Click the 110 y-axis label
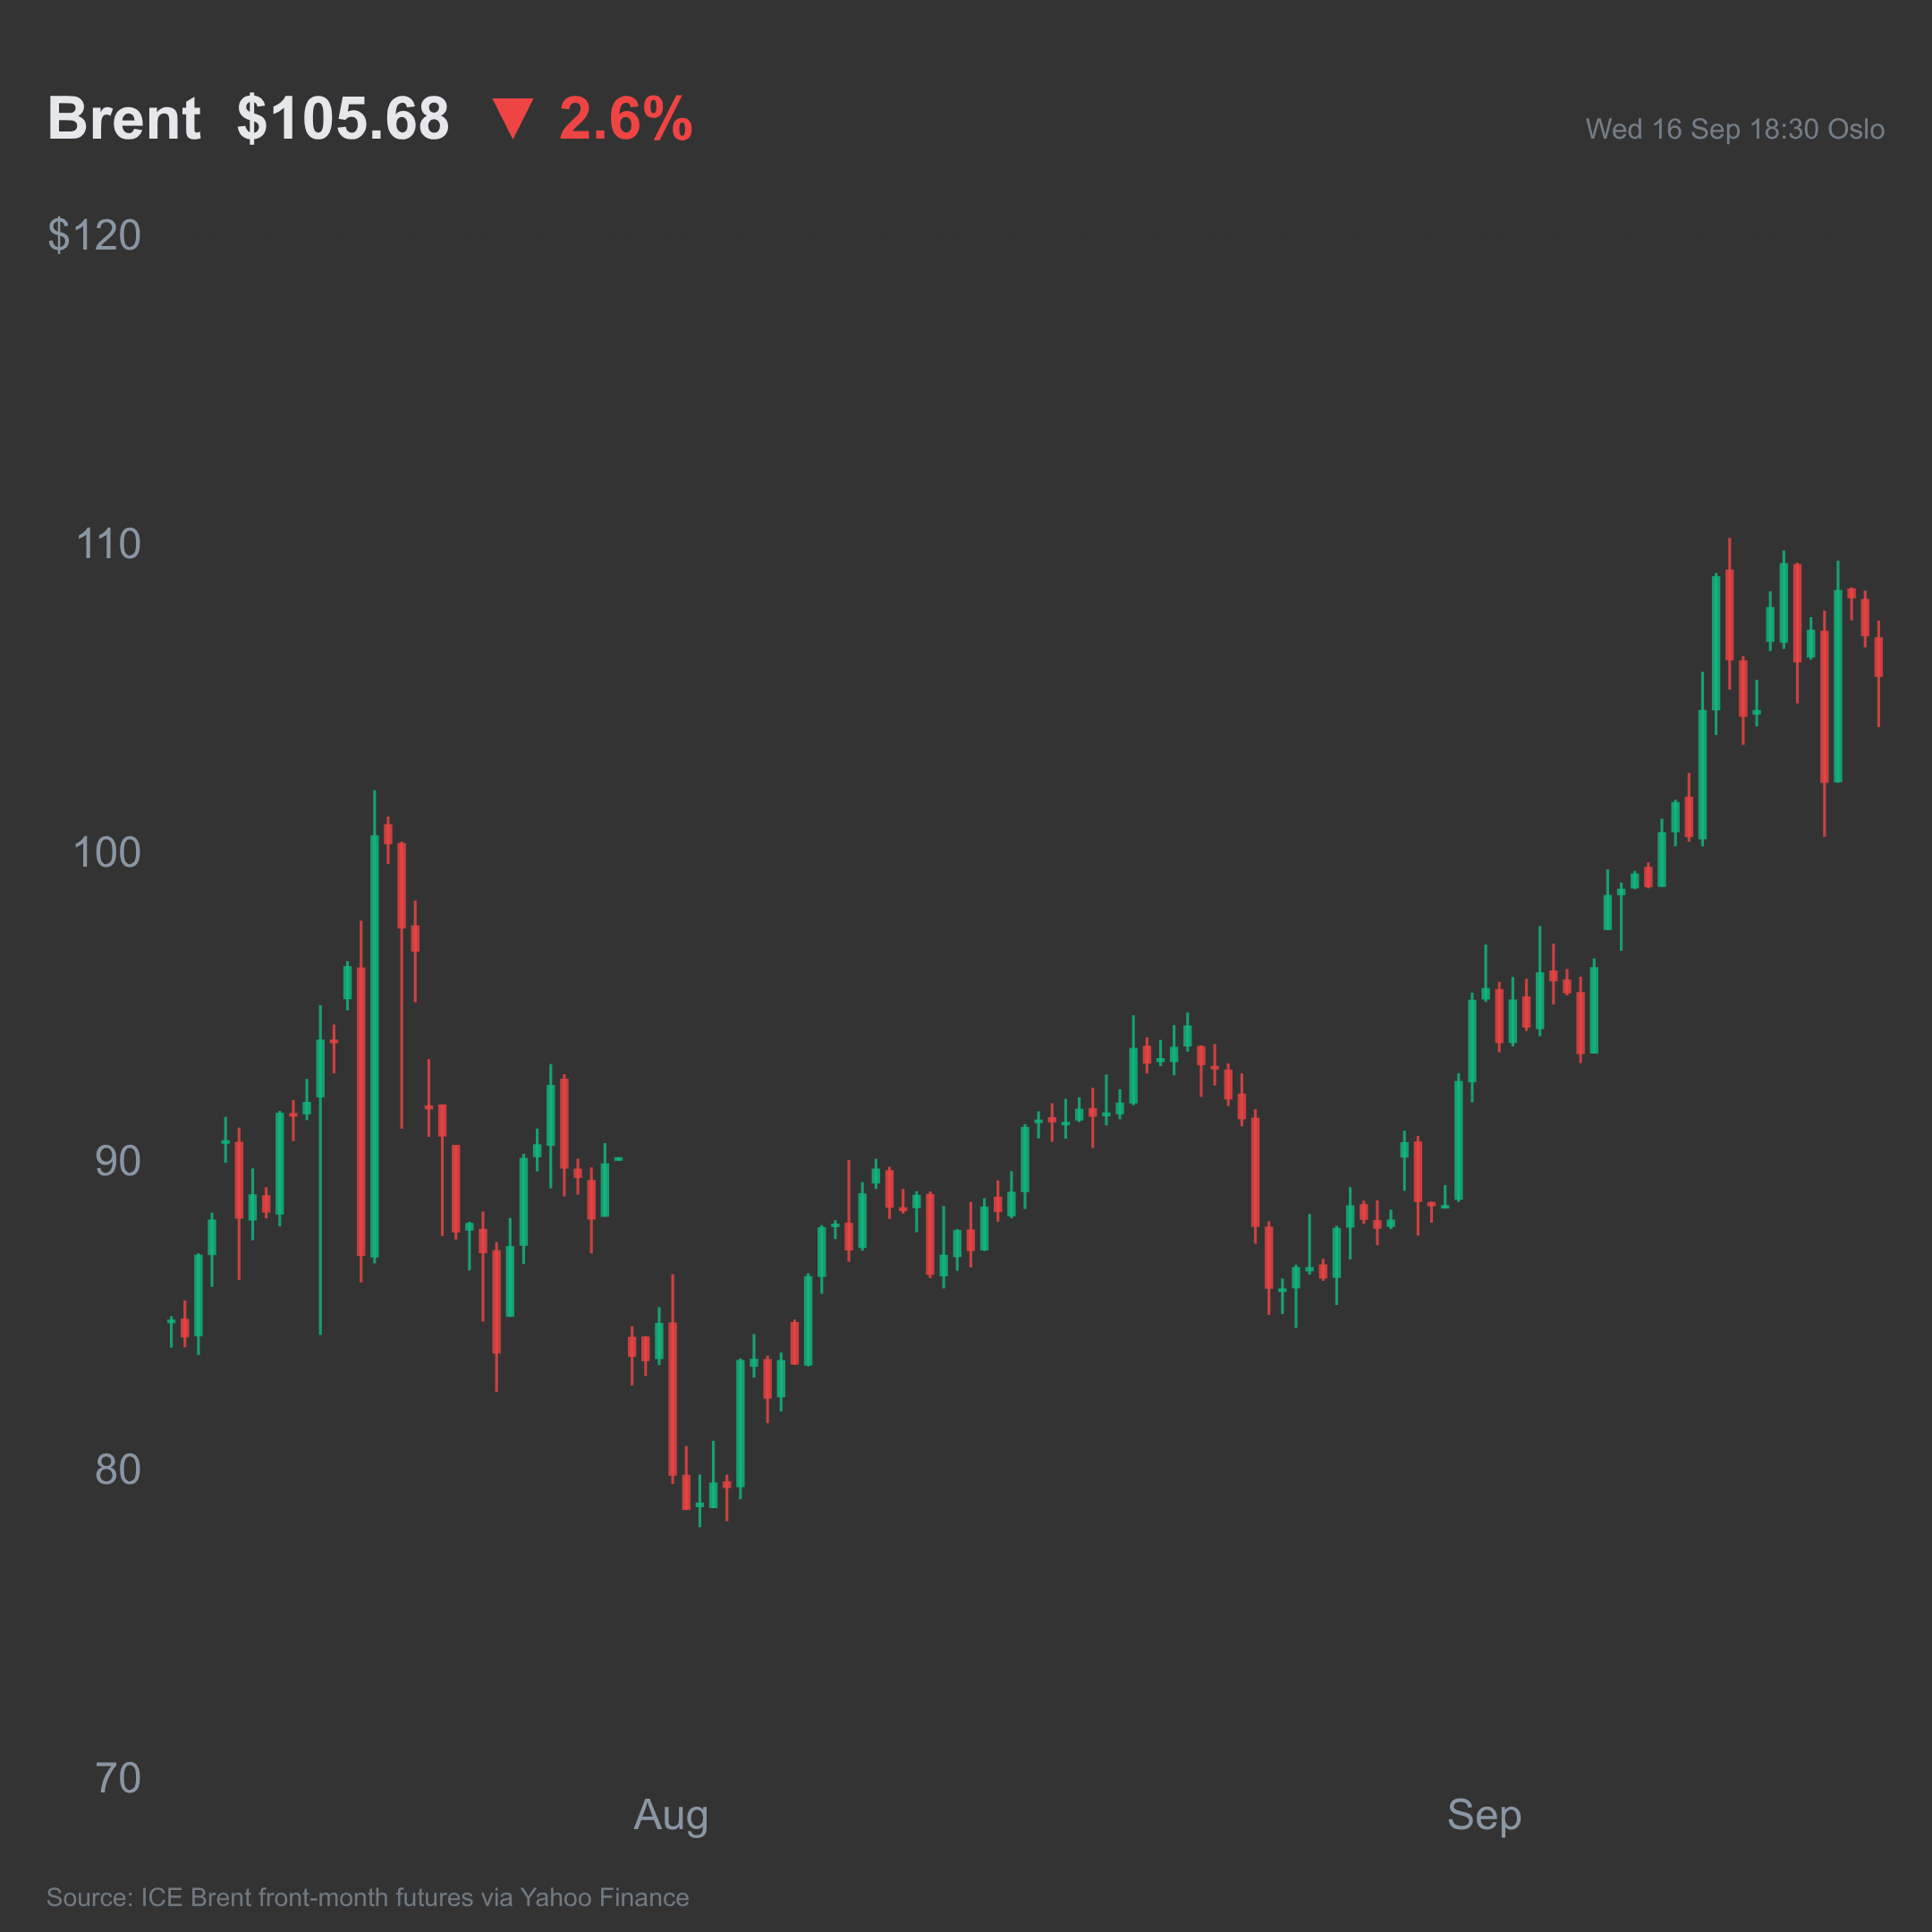 108,544
